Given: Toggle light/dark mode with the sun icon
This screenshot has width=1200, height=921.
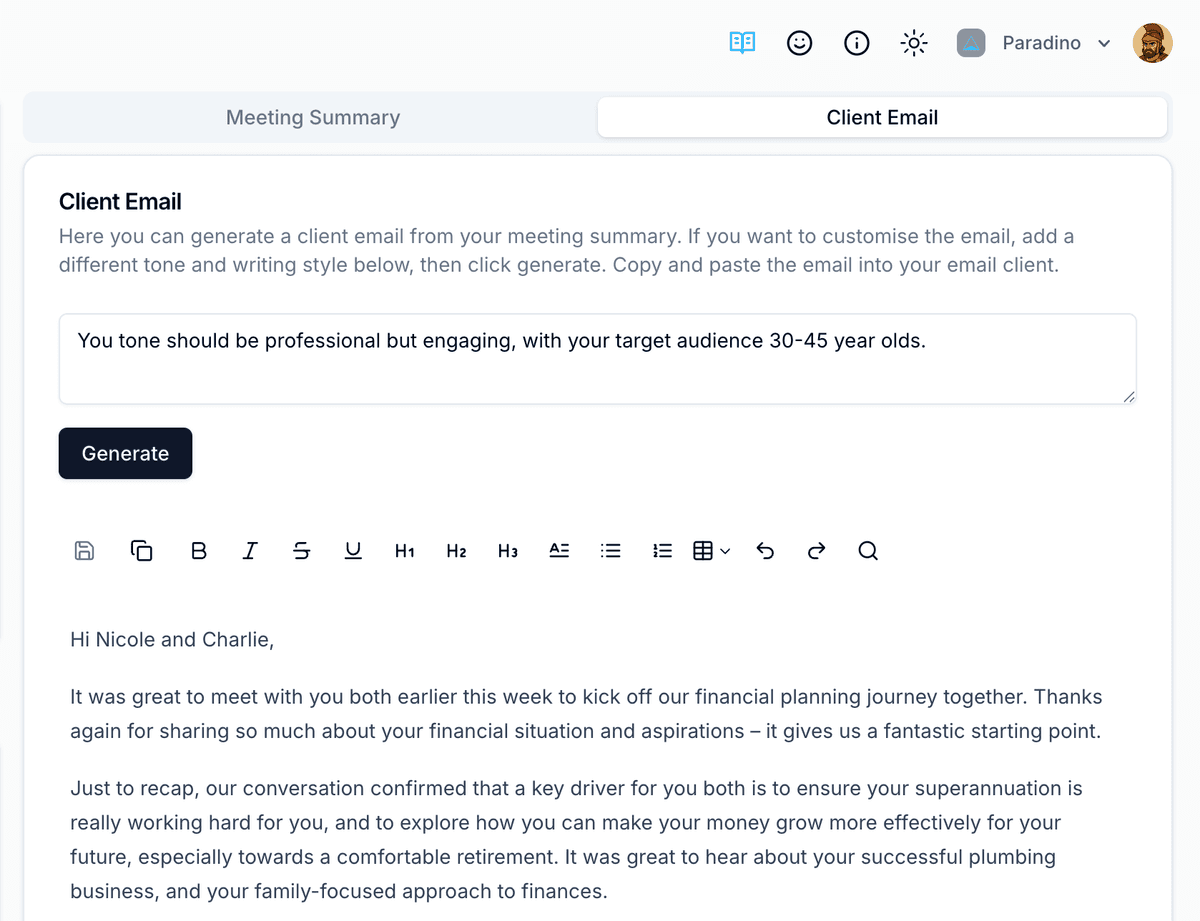Looking at the screenshot, I should click(x=914, y=42).
